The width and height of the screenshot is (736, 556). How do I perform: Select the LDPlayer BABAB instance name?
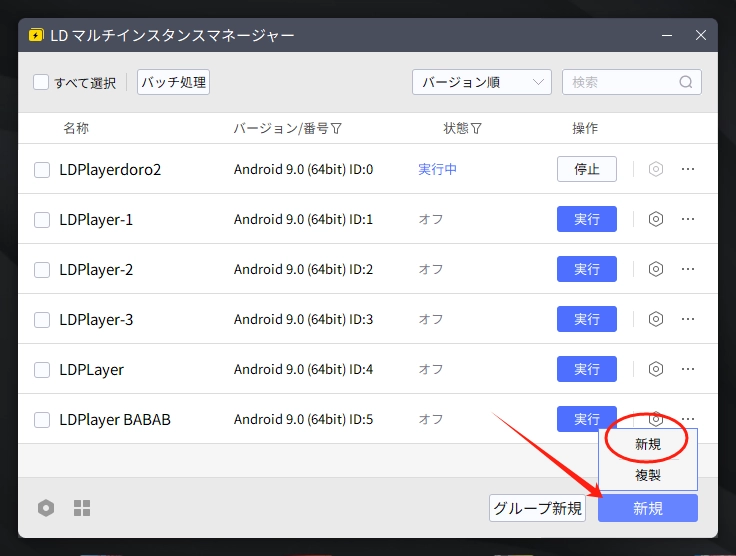point(115,419)
